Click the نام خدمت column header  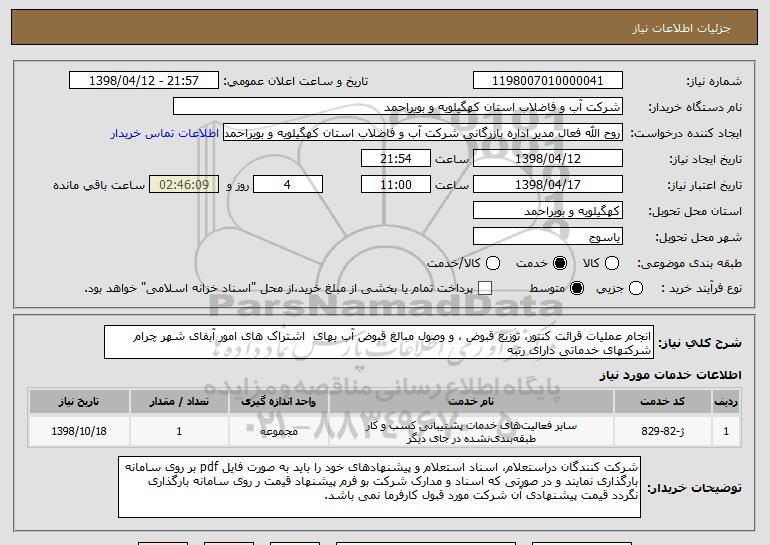[x=471, y=402]
